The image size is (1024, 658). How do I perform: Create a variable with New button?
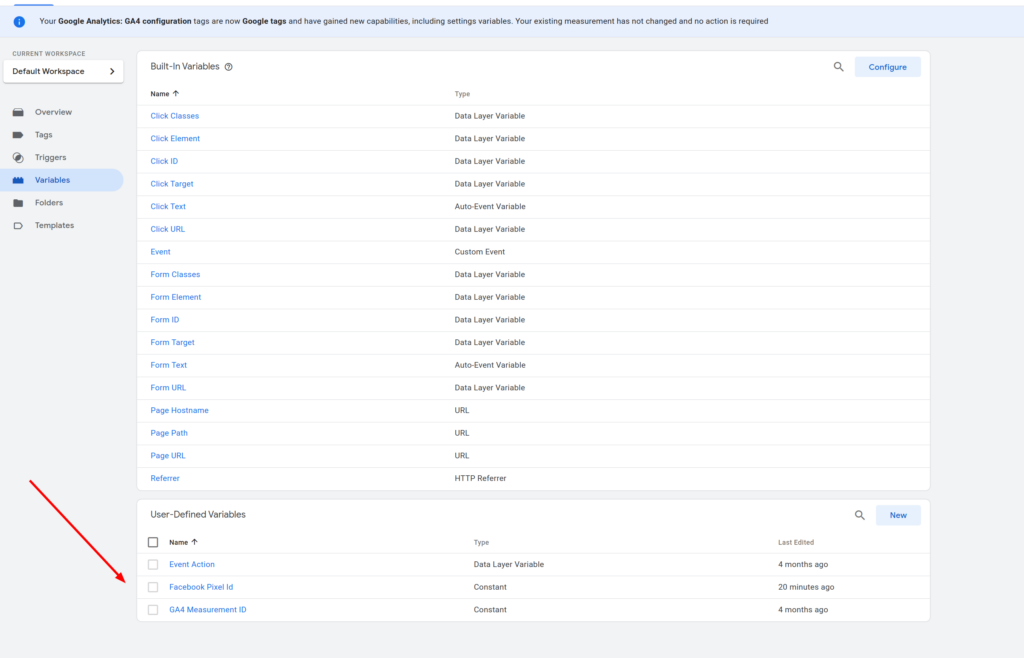897,515
